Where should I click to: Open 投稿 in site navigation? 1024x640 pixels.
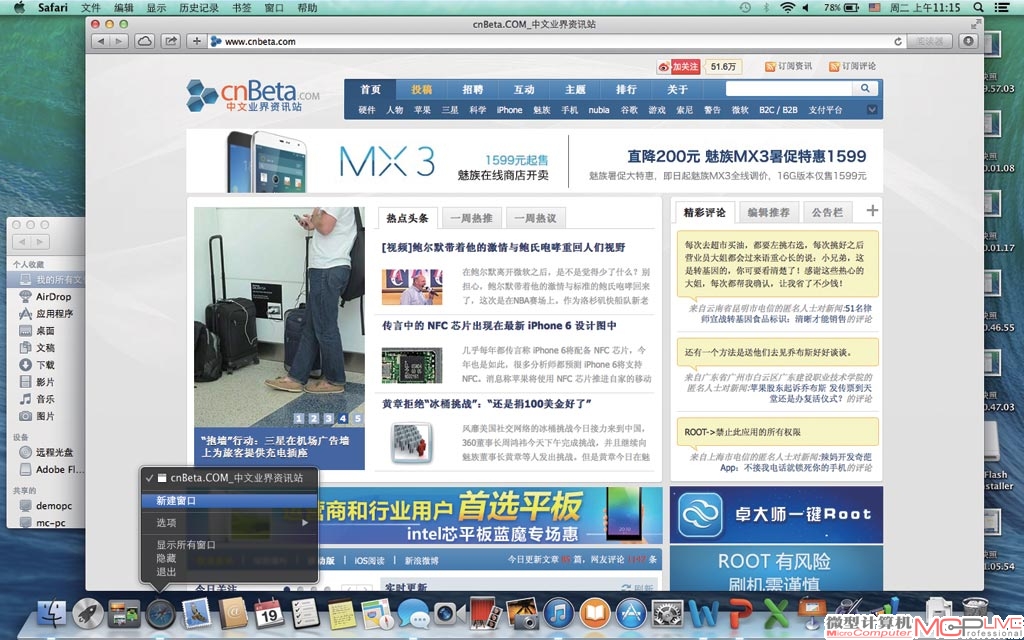point(421,89)
